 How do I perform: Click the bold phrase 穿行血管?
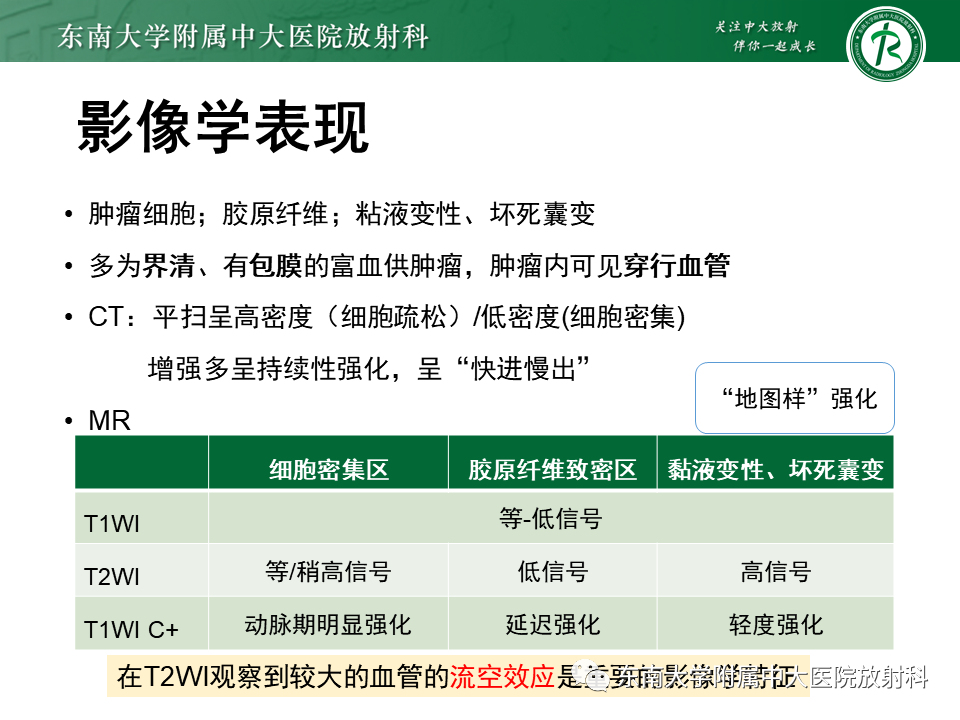pos(677,266)
